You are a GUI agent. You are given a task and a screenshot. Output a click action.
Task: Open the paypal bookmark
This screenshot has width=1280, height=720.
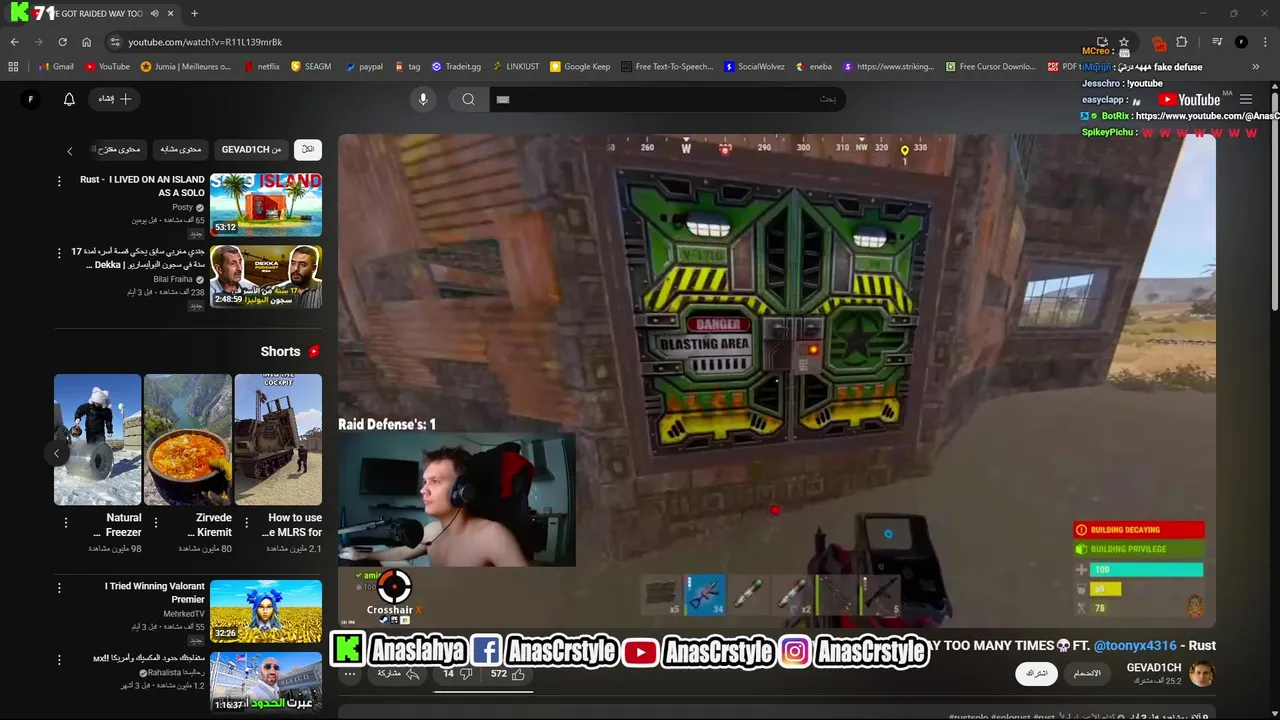(x=364, y=67)
